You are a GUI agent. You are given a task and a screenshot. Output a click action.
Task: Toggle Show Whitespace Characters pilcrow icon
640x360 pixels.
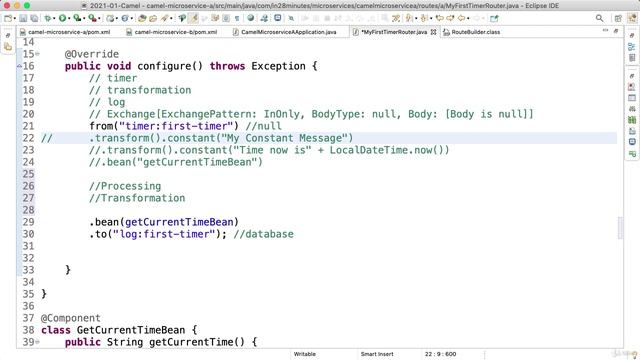point(237,18)
